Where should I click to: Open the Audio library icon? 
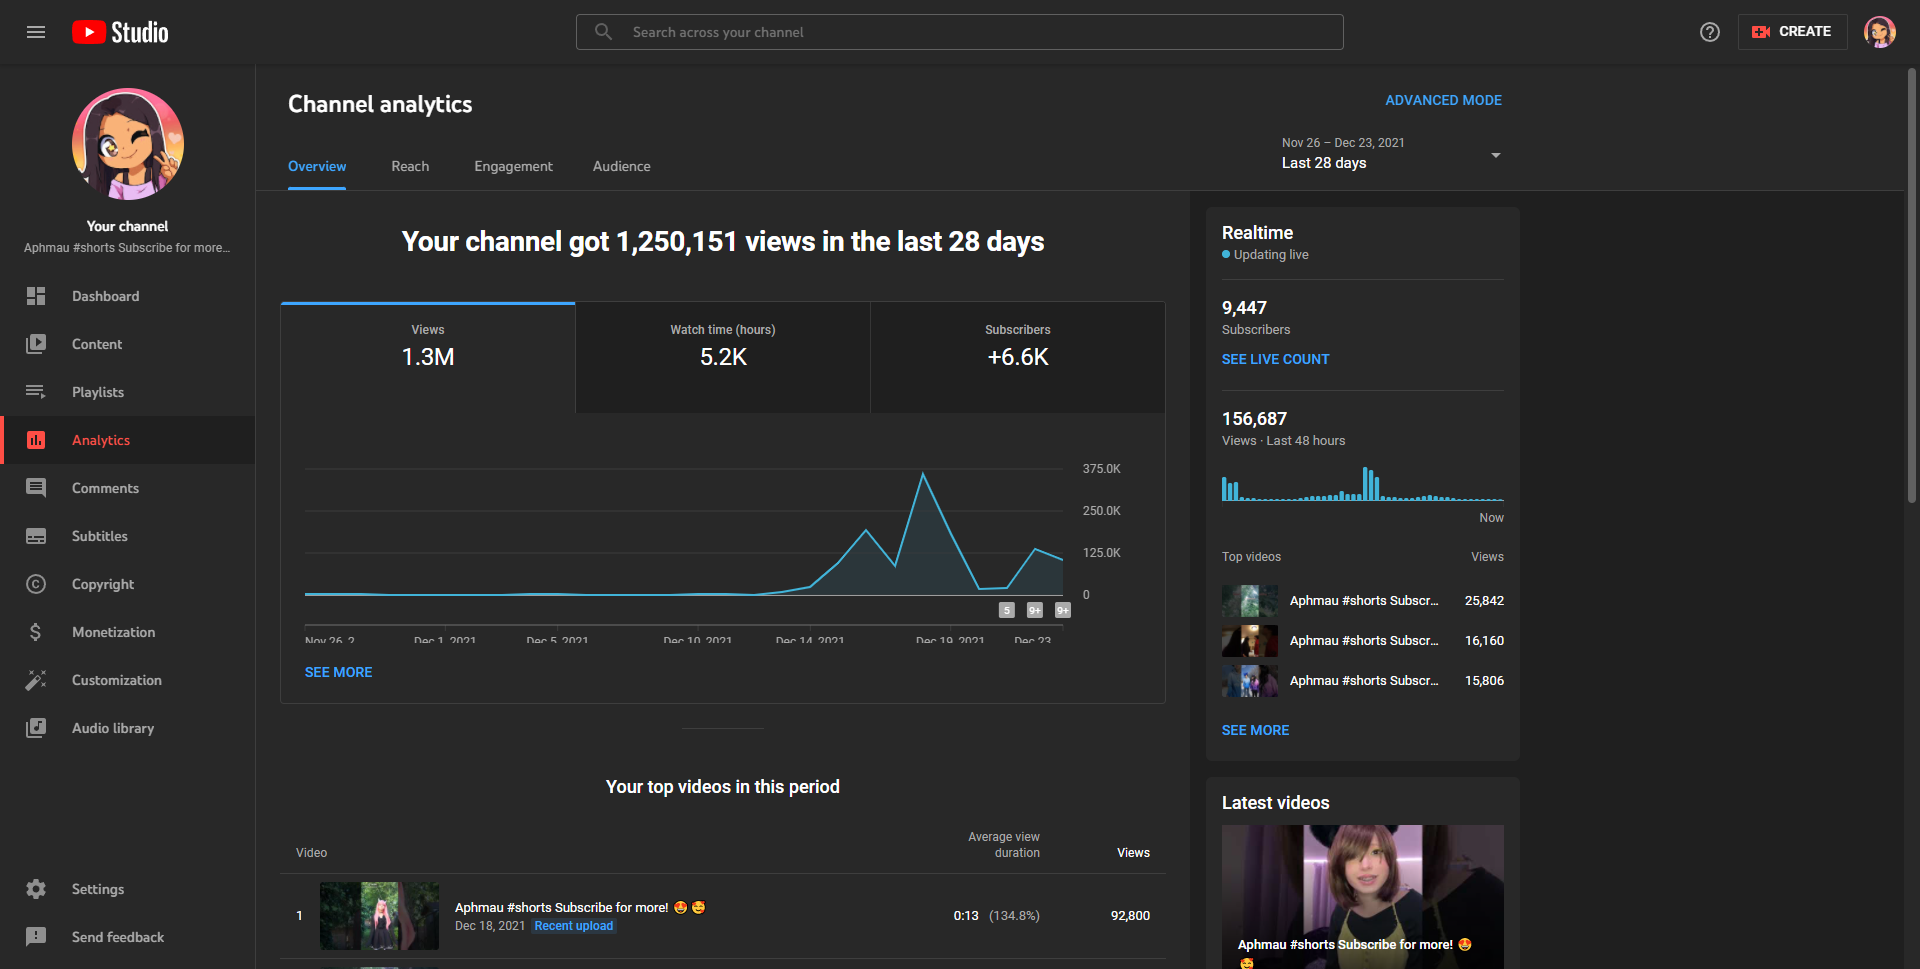(36, 728)
